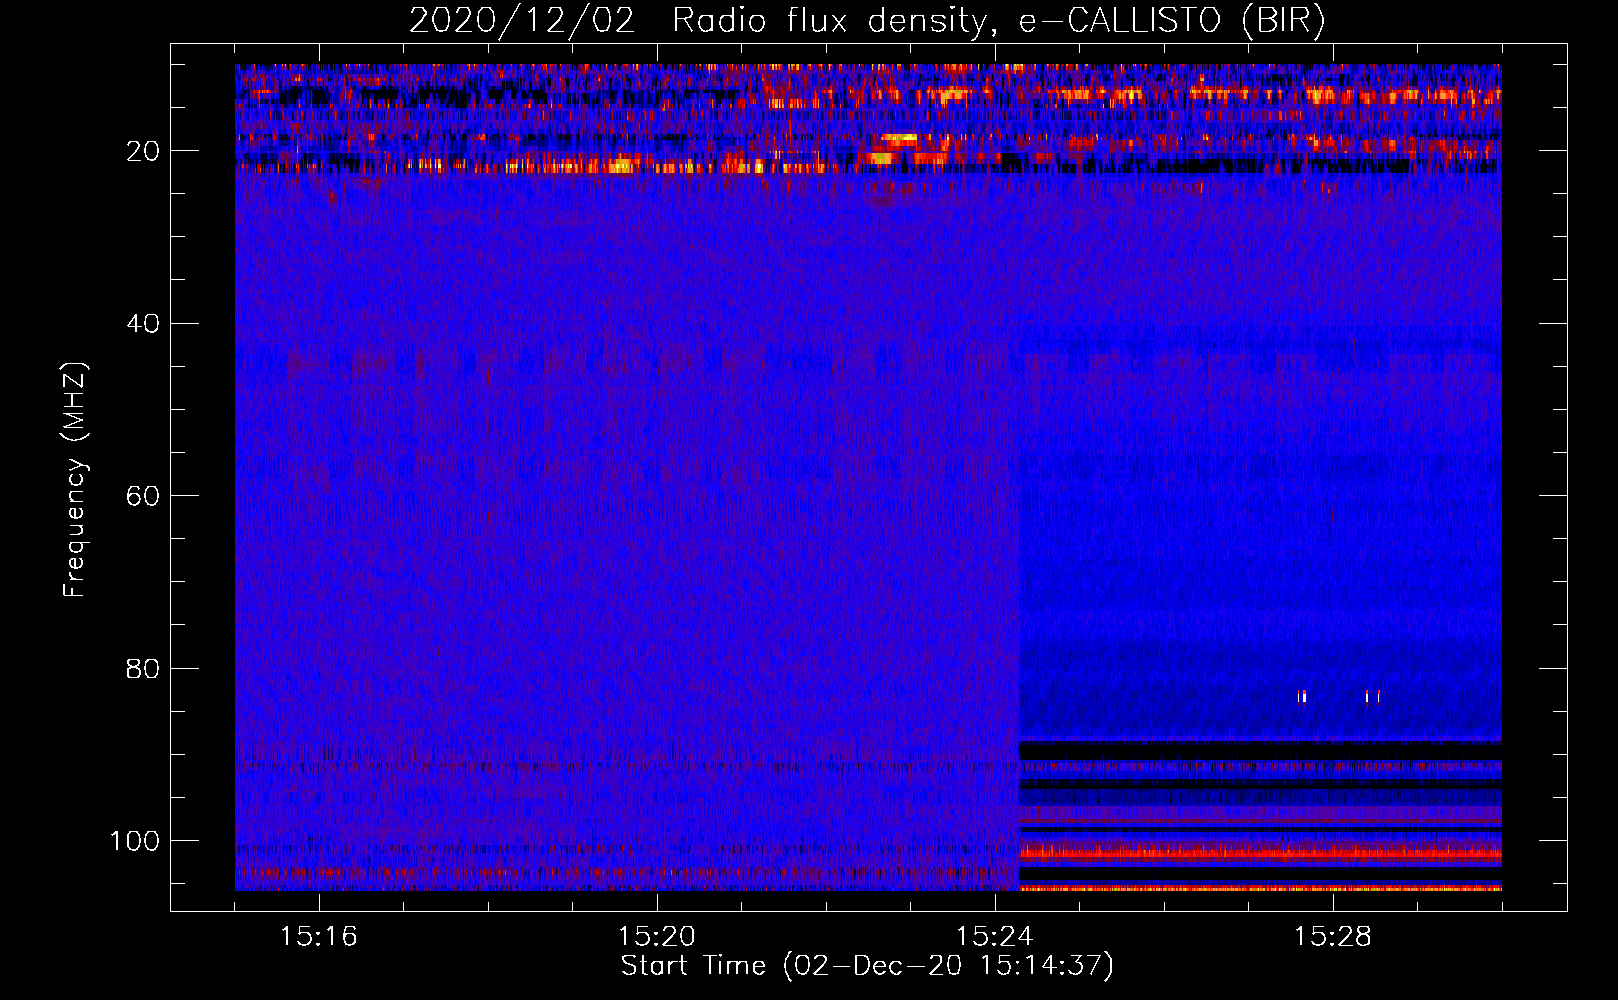Screen dimensions: 1618x1000
Task: Click the 'Start Time (02-Dec-20 15:14:37)' label
Action: click(867, 965)
